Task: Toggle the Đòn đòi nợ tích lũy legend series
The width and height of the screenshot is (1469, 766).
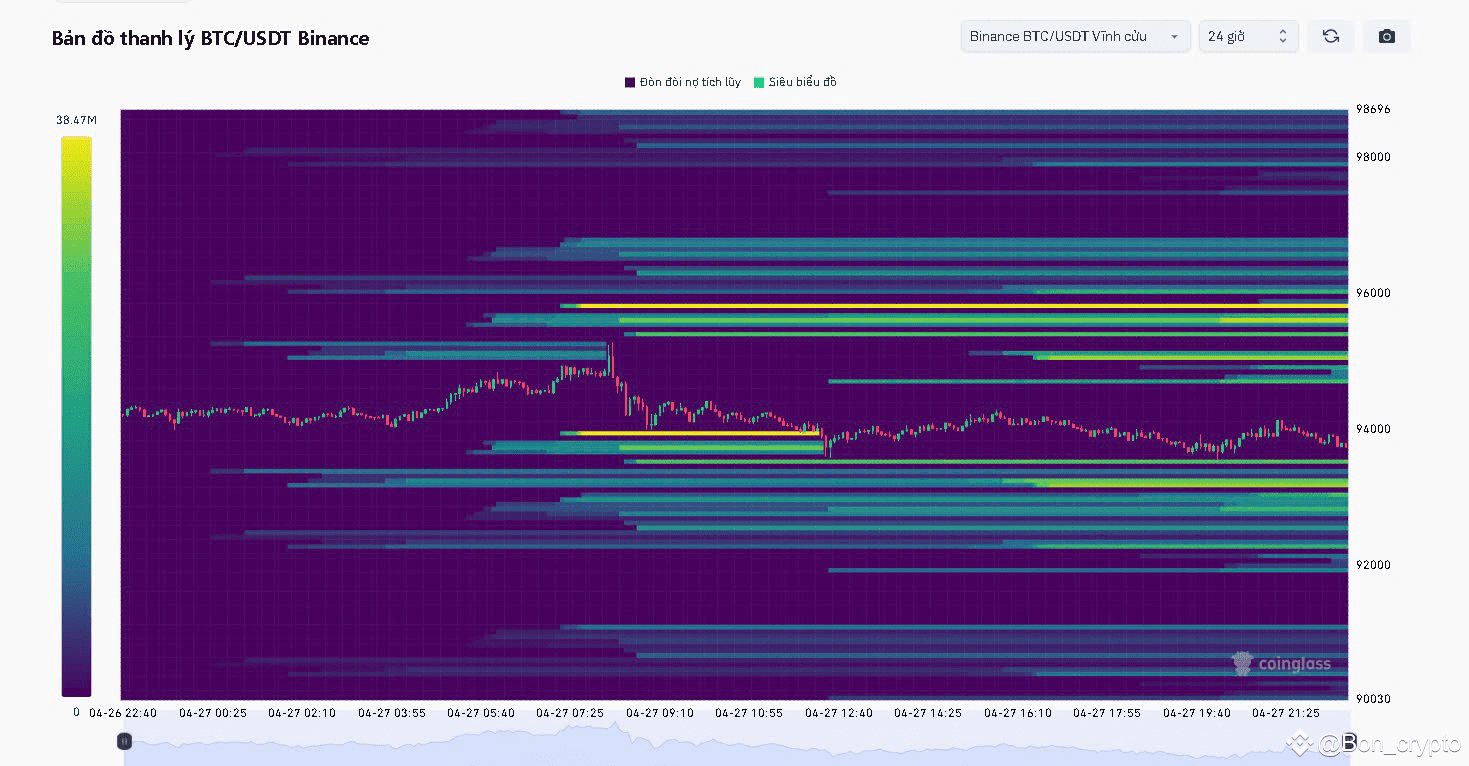Action: click(x=683, y=82)
